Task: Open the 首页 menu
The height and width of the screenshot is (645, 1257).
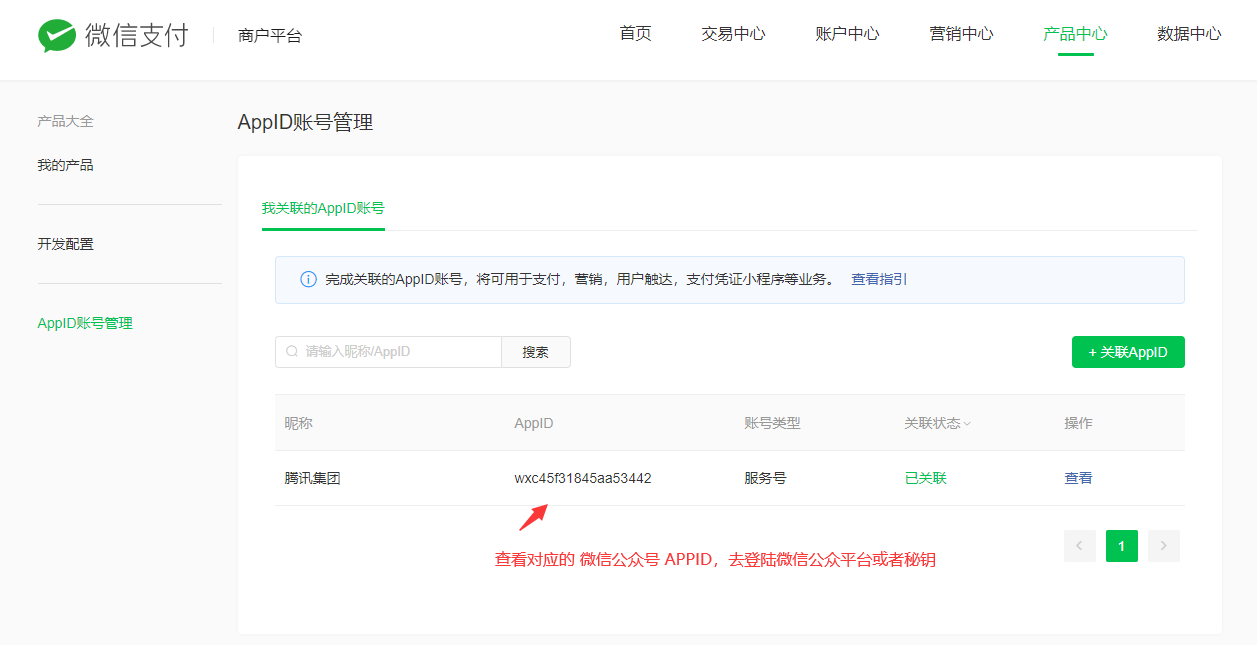Action: [635, 34]
